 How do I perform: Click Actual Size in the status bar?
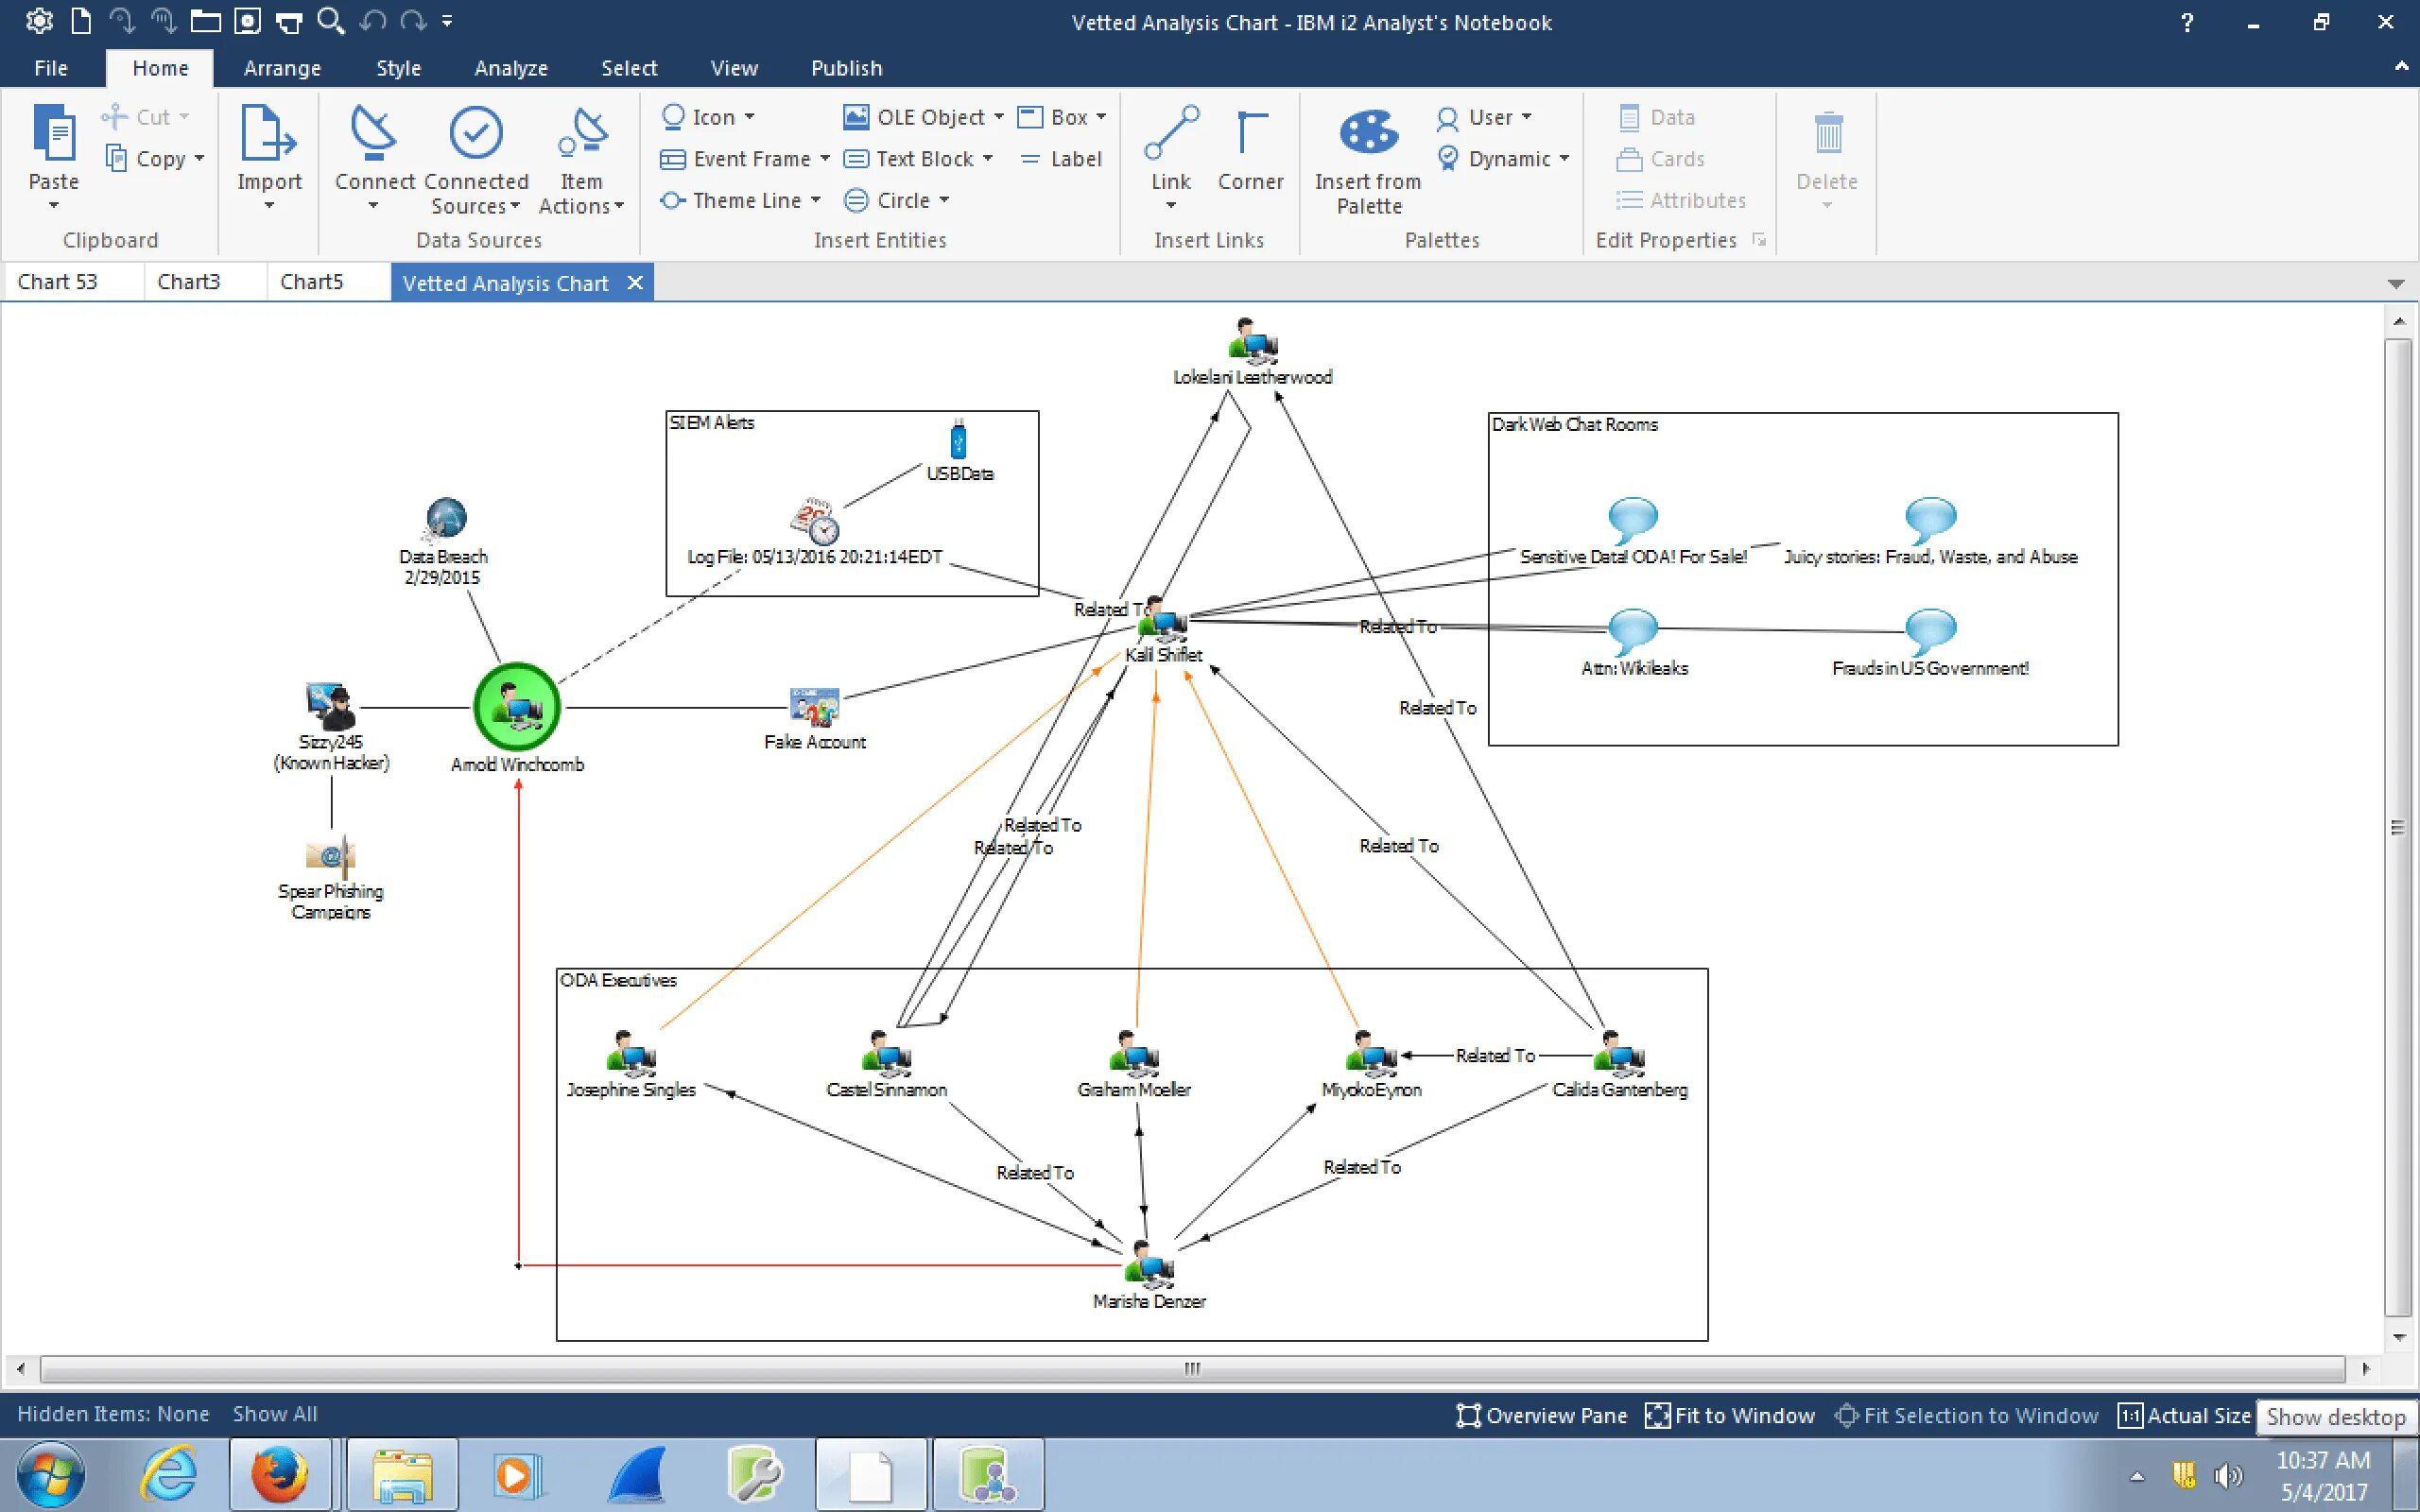pos(2184,1415)
